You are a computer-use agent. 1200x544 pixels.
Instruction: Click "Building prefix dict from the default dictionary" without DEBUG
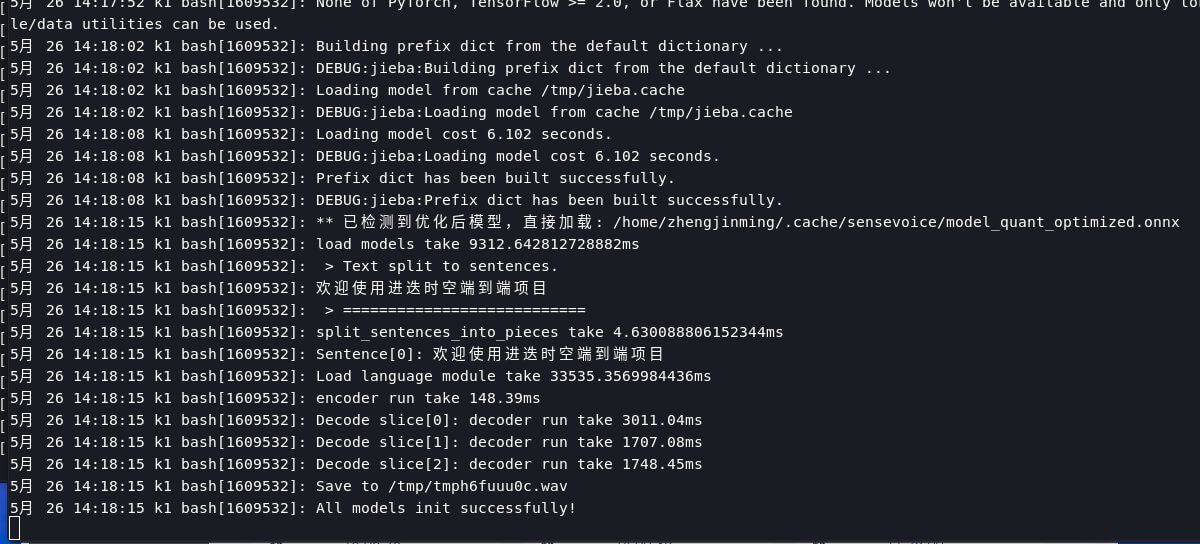click(549, 46)
